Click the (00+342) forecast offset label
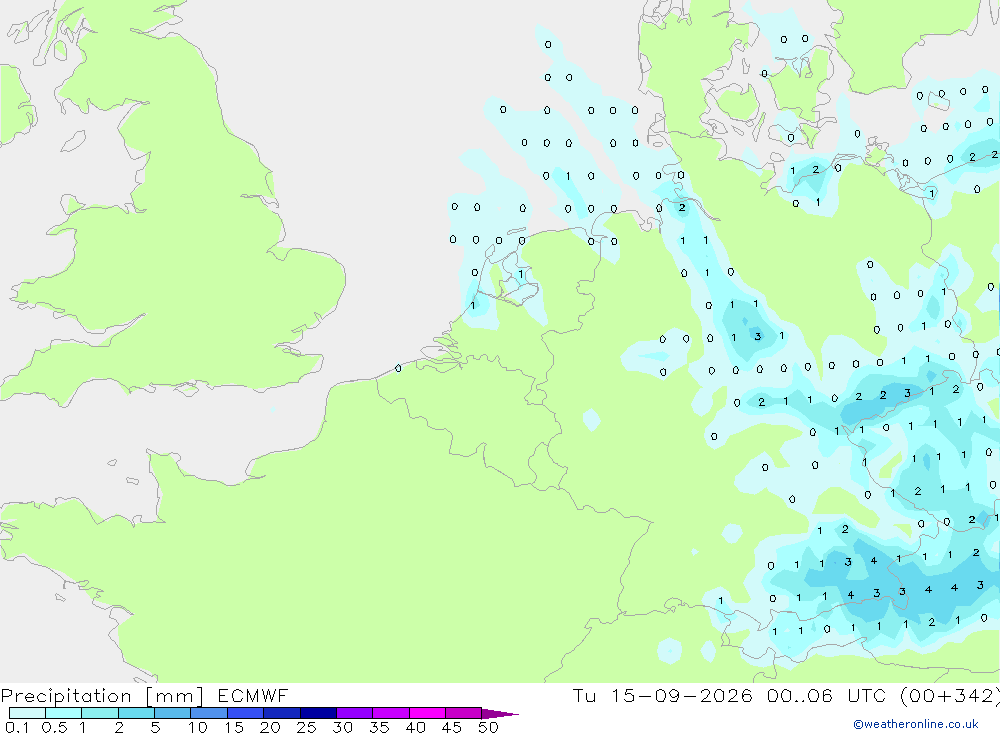This screenshot has width=1000, height=733. coord(950,695)
